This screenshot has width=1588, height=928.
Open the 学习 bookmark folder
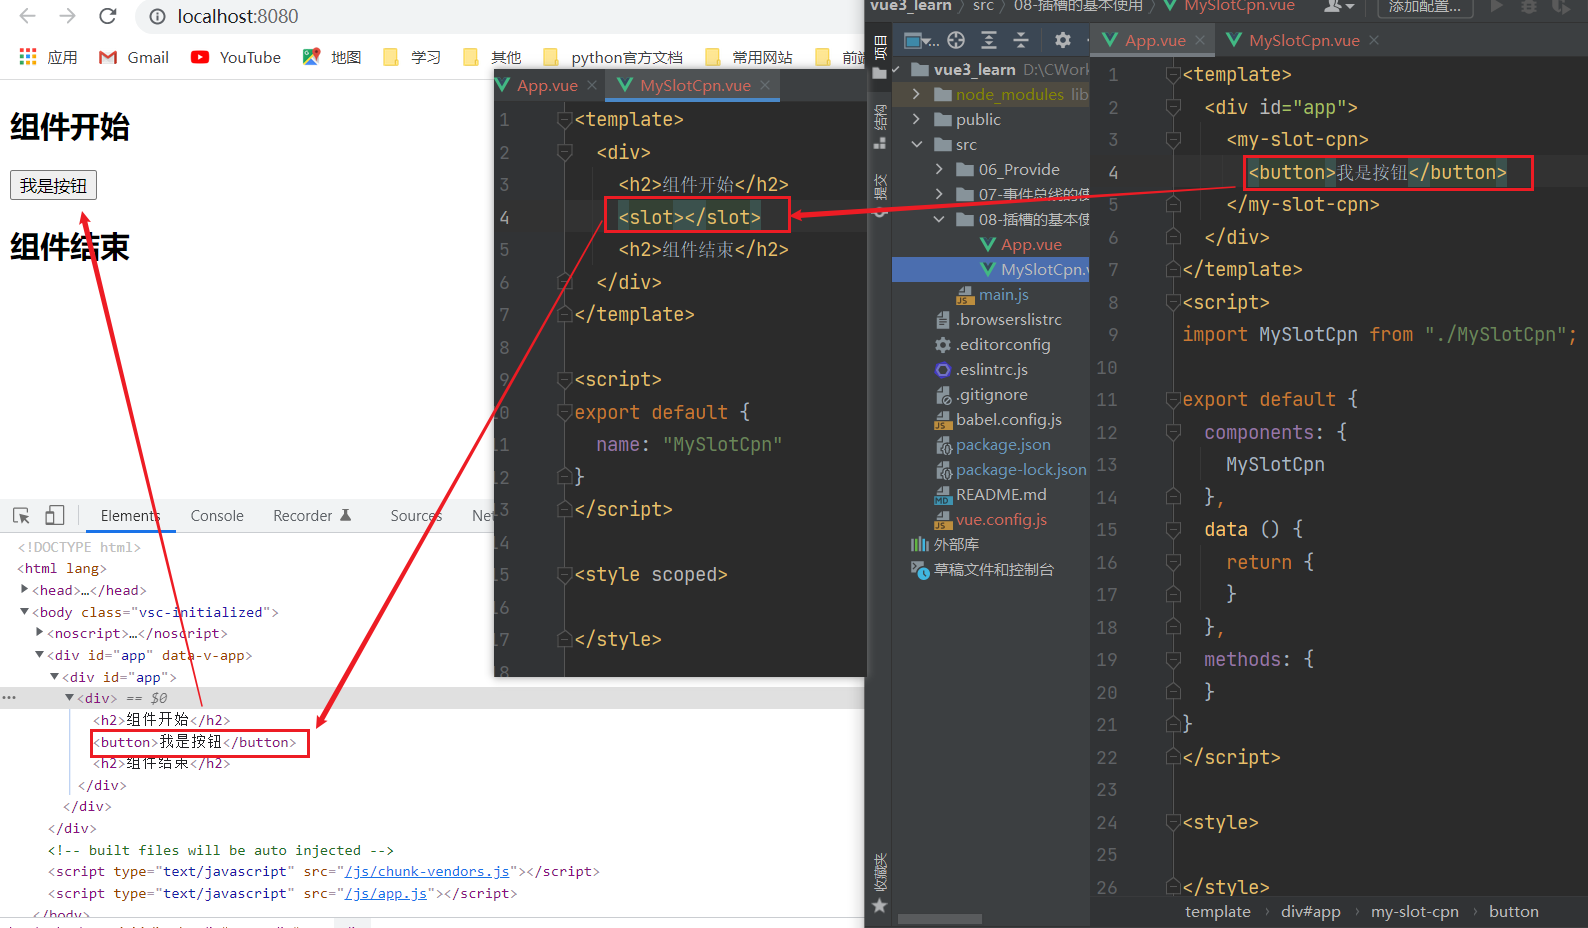click(412, 57)
